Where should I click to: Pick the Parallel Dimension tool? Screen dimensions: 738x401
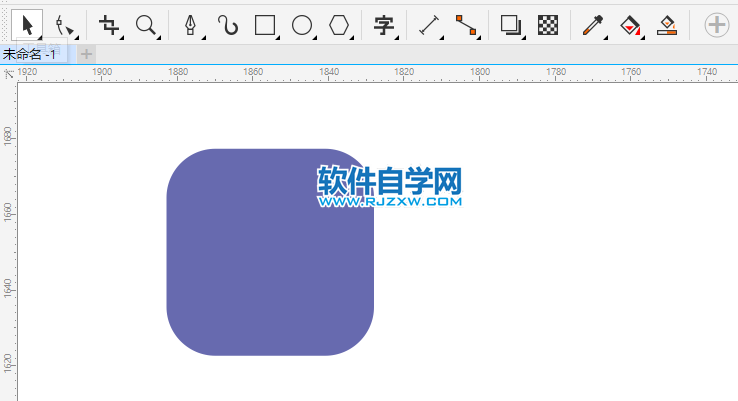(429, 25)
